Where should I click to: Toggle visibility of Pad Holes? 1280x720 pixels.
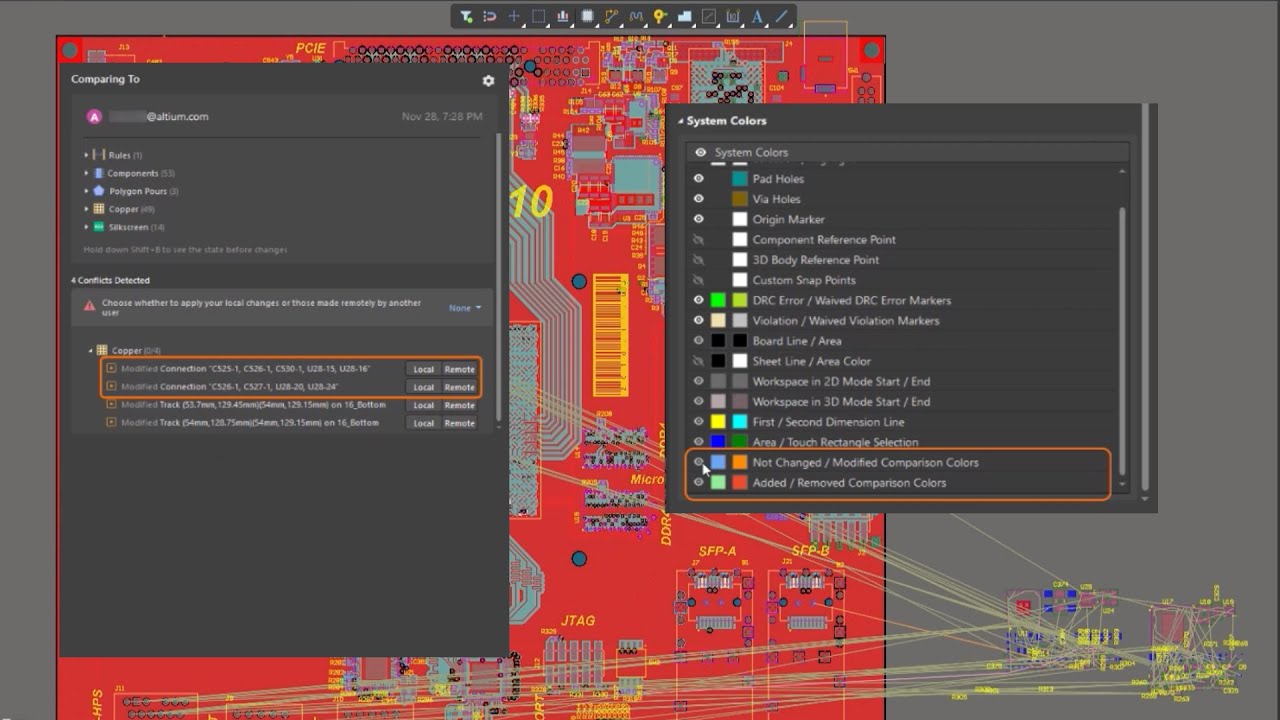699,179
